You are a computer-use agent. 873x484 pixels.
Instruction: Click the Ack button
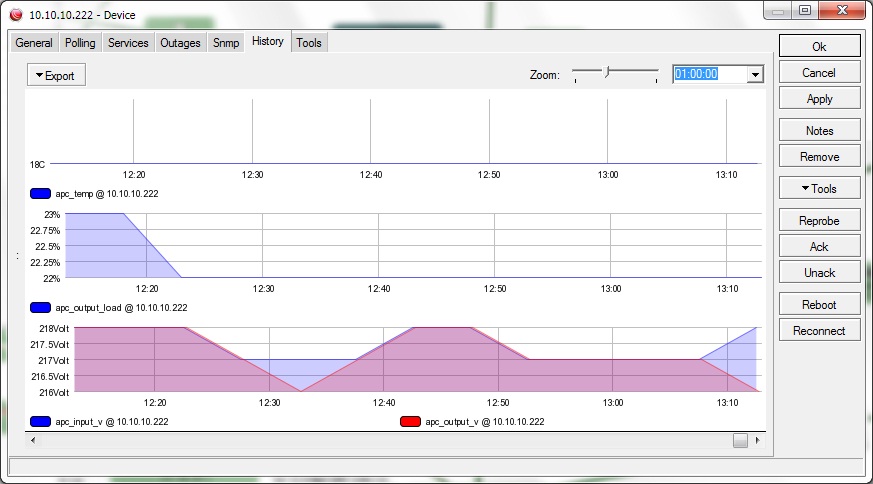coord(820,246)
